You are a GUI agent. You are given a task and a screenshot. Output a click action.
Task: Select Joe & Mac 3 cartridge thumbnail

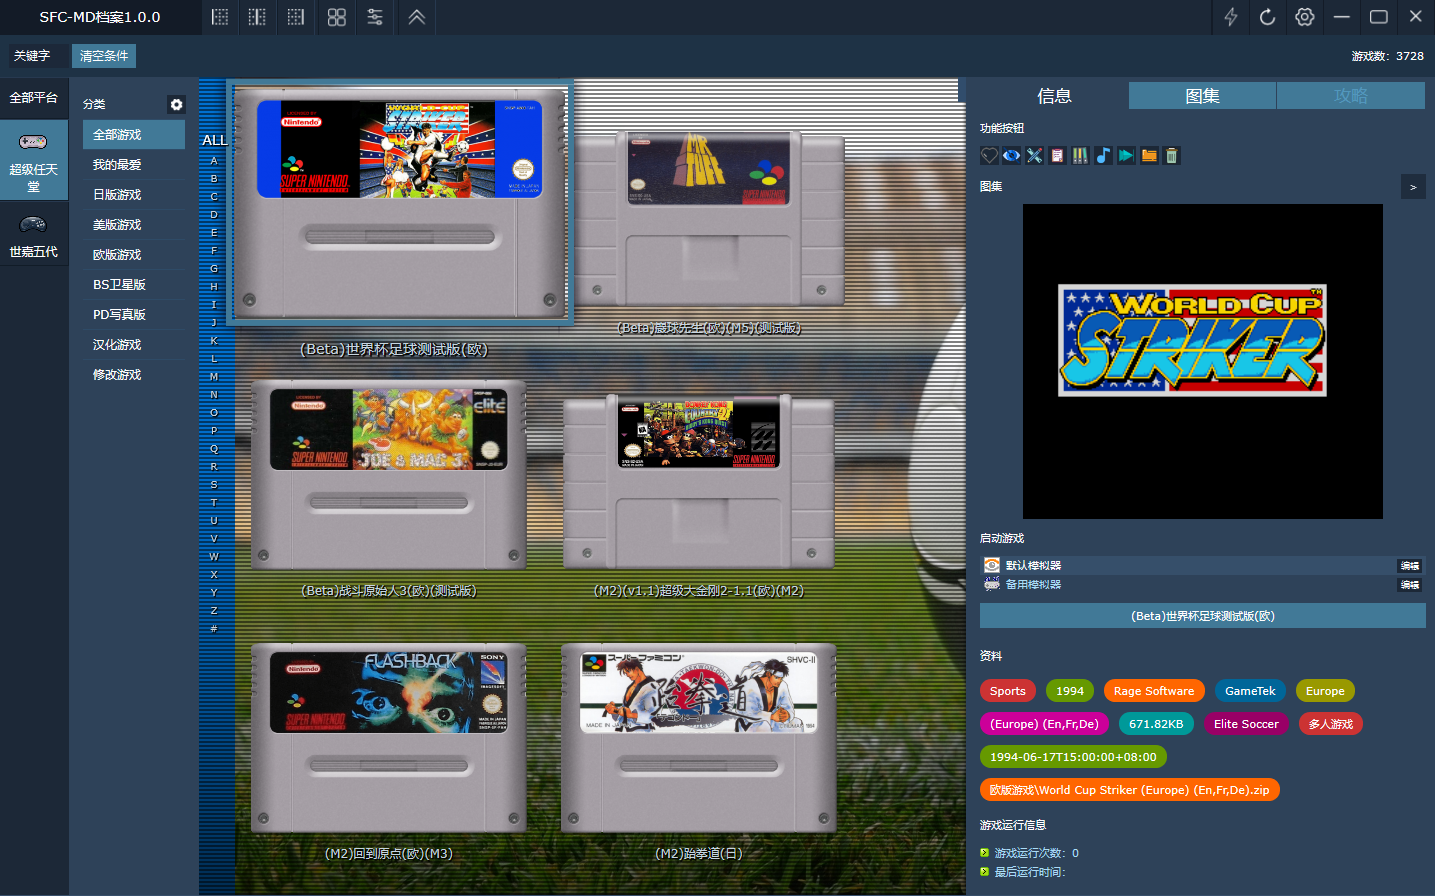pos(389,475)
